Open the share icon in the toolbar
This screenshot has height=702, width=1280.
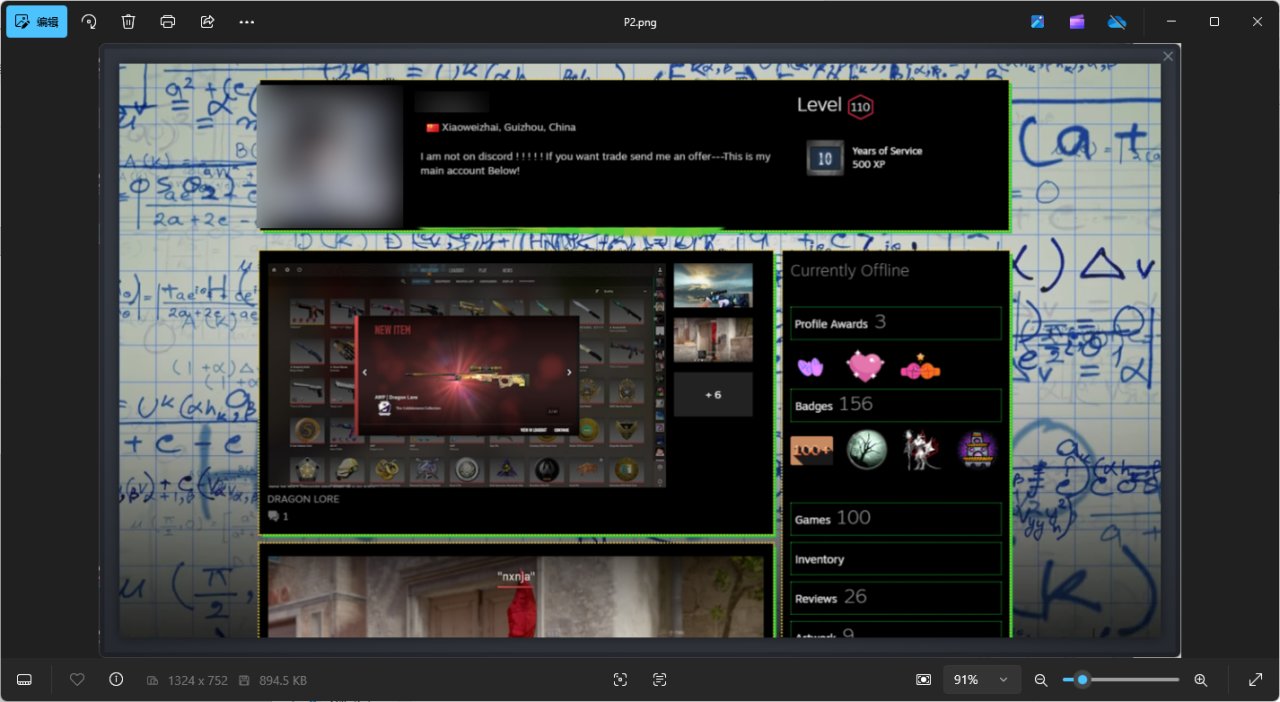(x=207, y=21)
